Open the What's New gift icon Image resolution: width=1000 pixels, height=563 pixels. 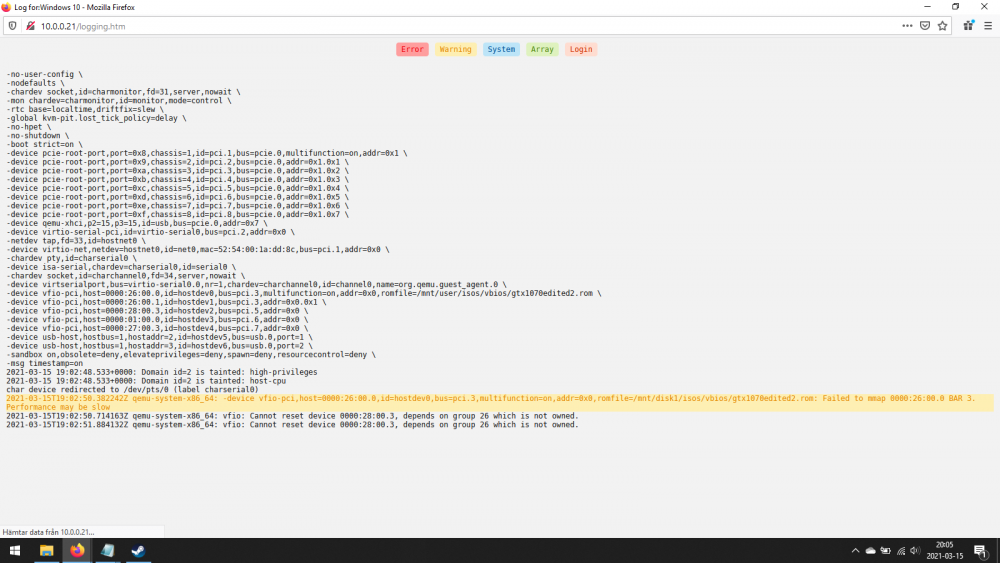pos(969,26)
